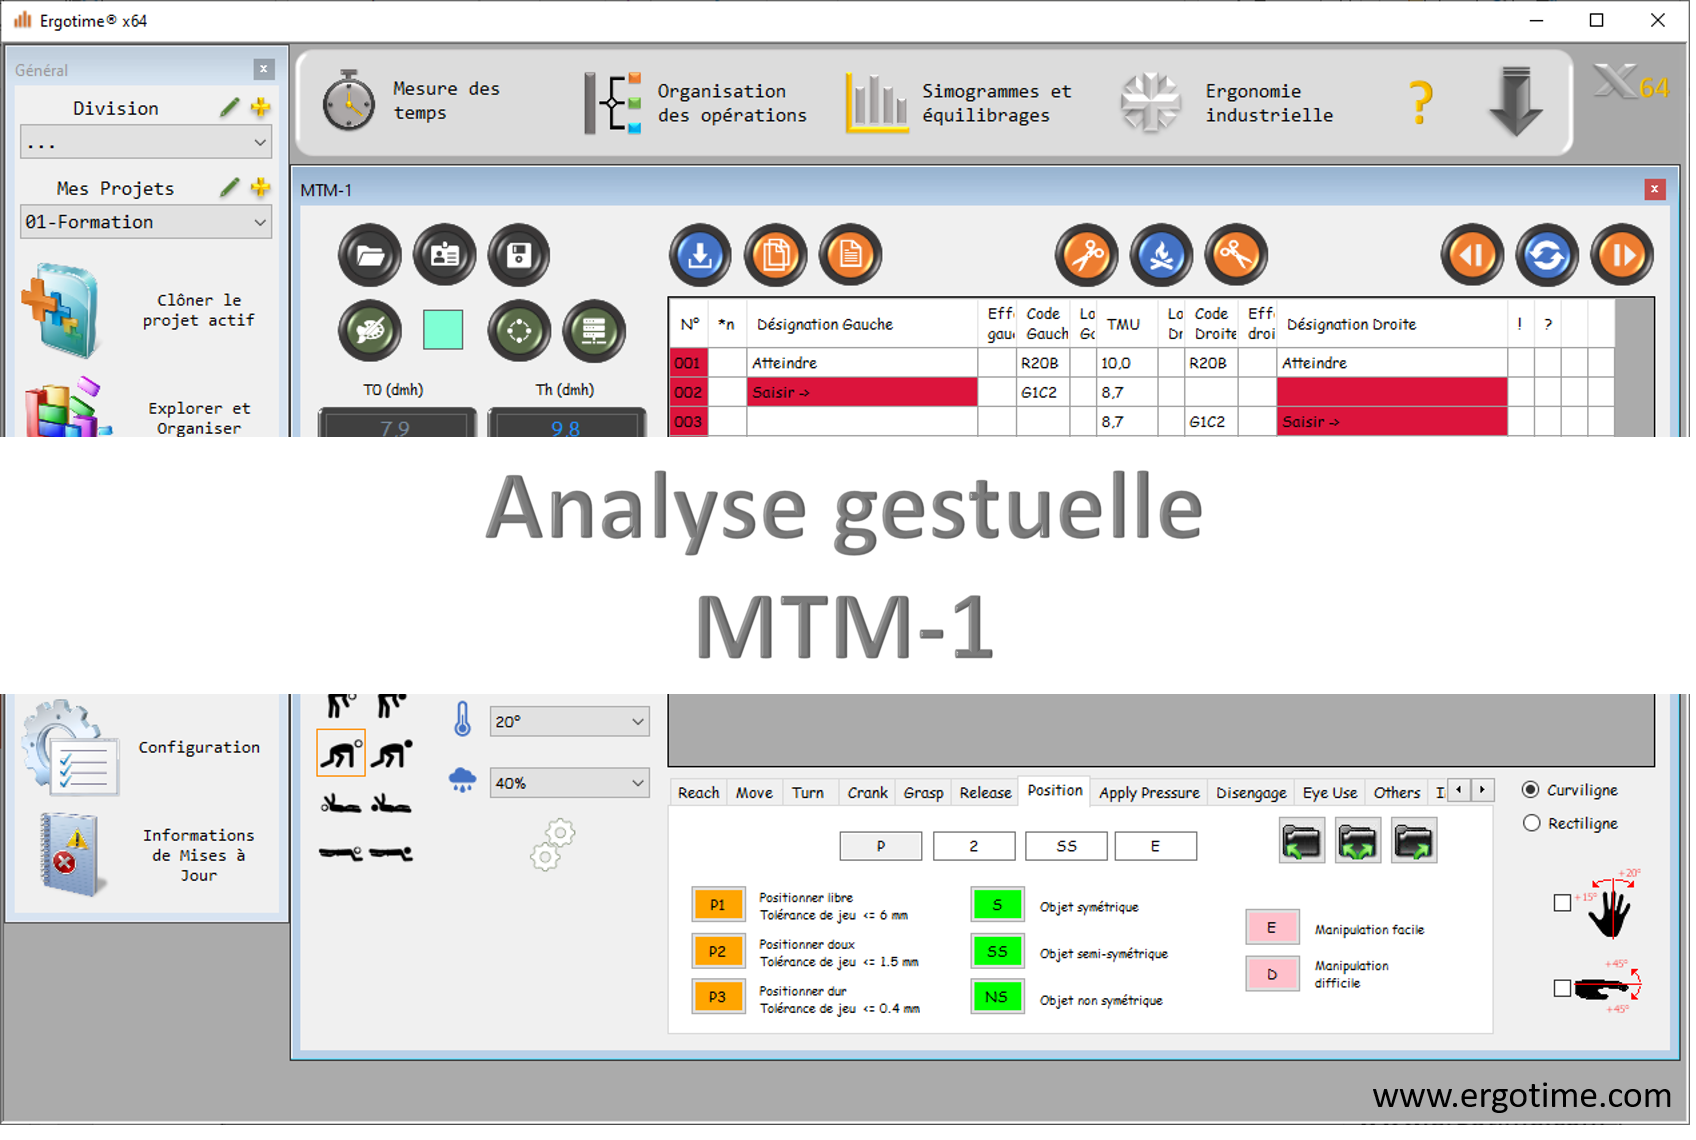Image resolution: width=1696 pixels, height=1140 pixels.
Task: Add a new Division with plus icon
Action: point(261,107)
